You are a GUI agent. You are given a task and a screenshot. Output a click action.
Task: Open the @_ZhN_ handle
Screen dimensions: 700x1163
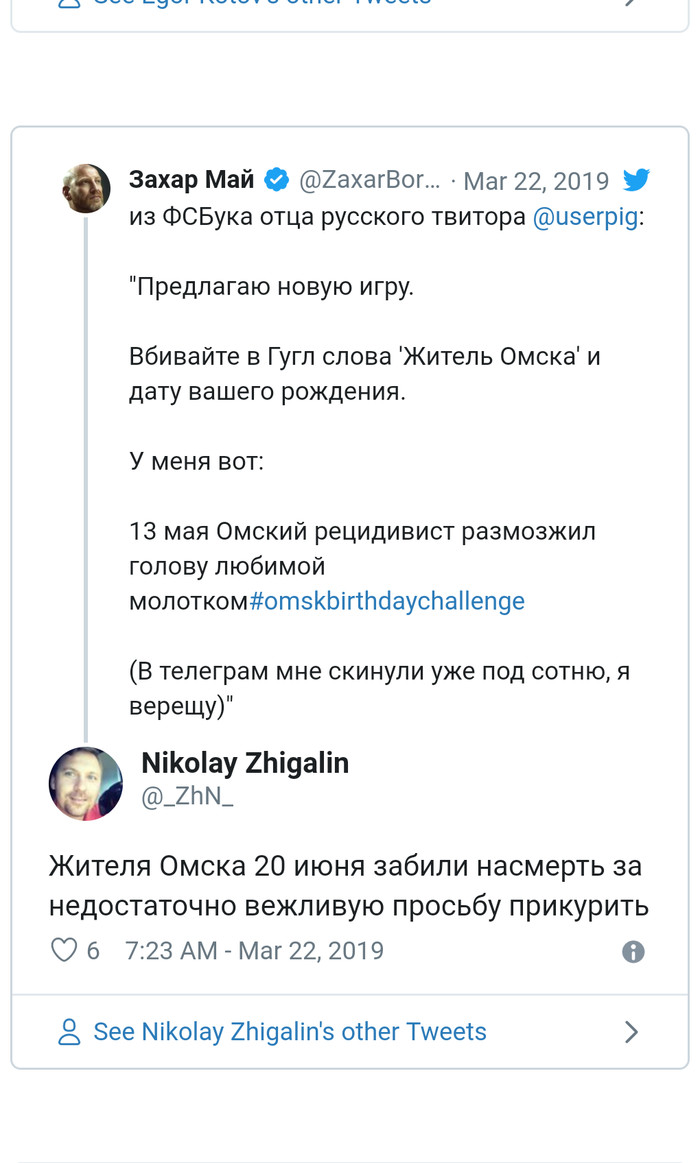click(x=187, y=799)
